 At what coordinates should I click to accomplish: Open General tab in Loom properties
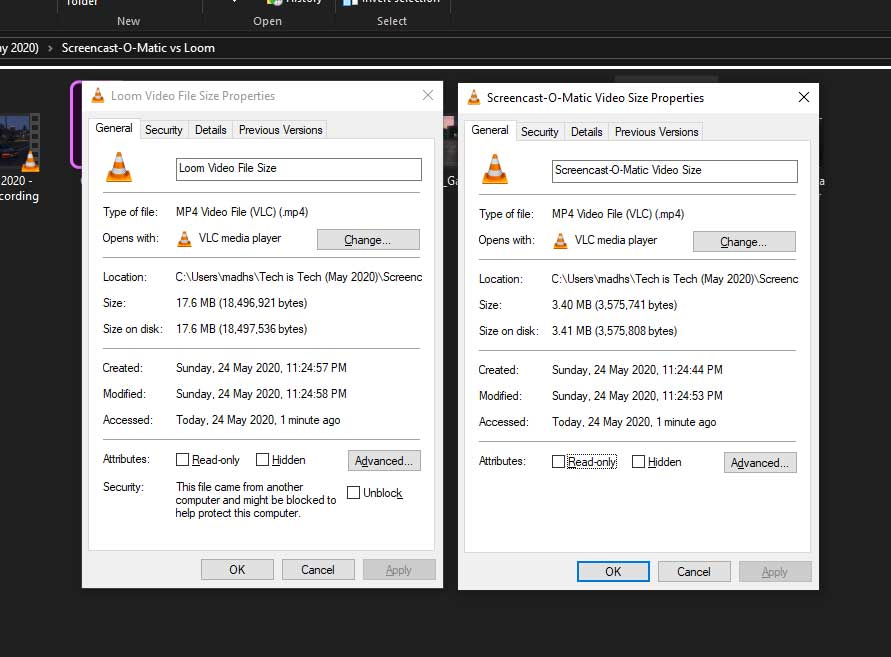114,128
